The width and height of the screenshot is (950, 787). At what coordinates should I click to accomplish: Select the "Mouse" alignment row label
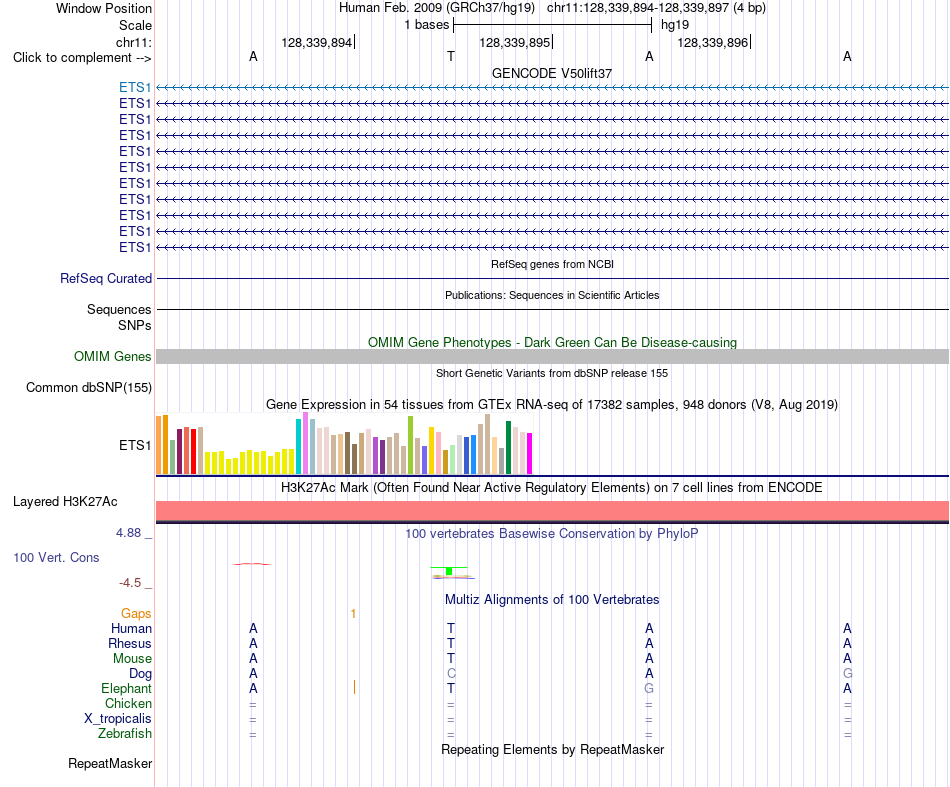pyautogui.click(x=132, y=659)
